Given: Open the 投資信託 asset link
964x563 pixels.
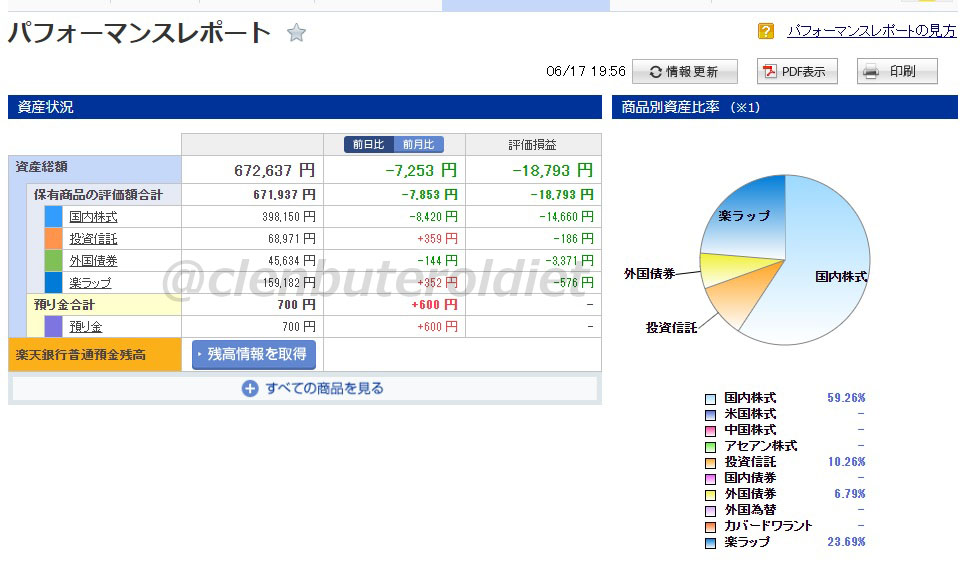Looking at the screenshot, I should [93, 238].
